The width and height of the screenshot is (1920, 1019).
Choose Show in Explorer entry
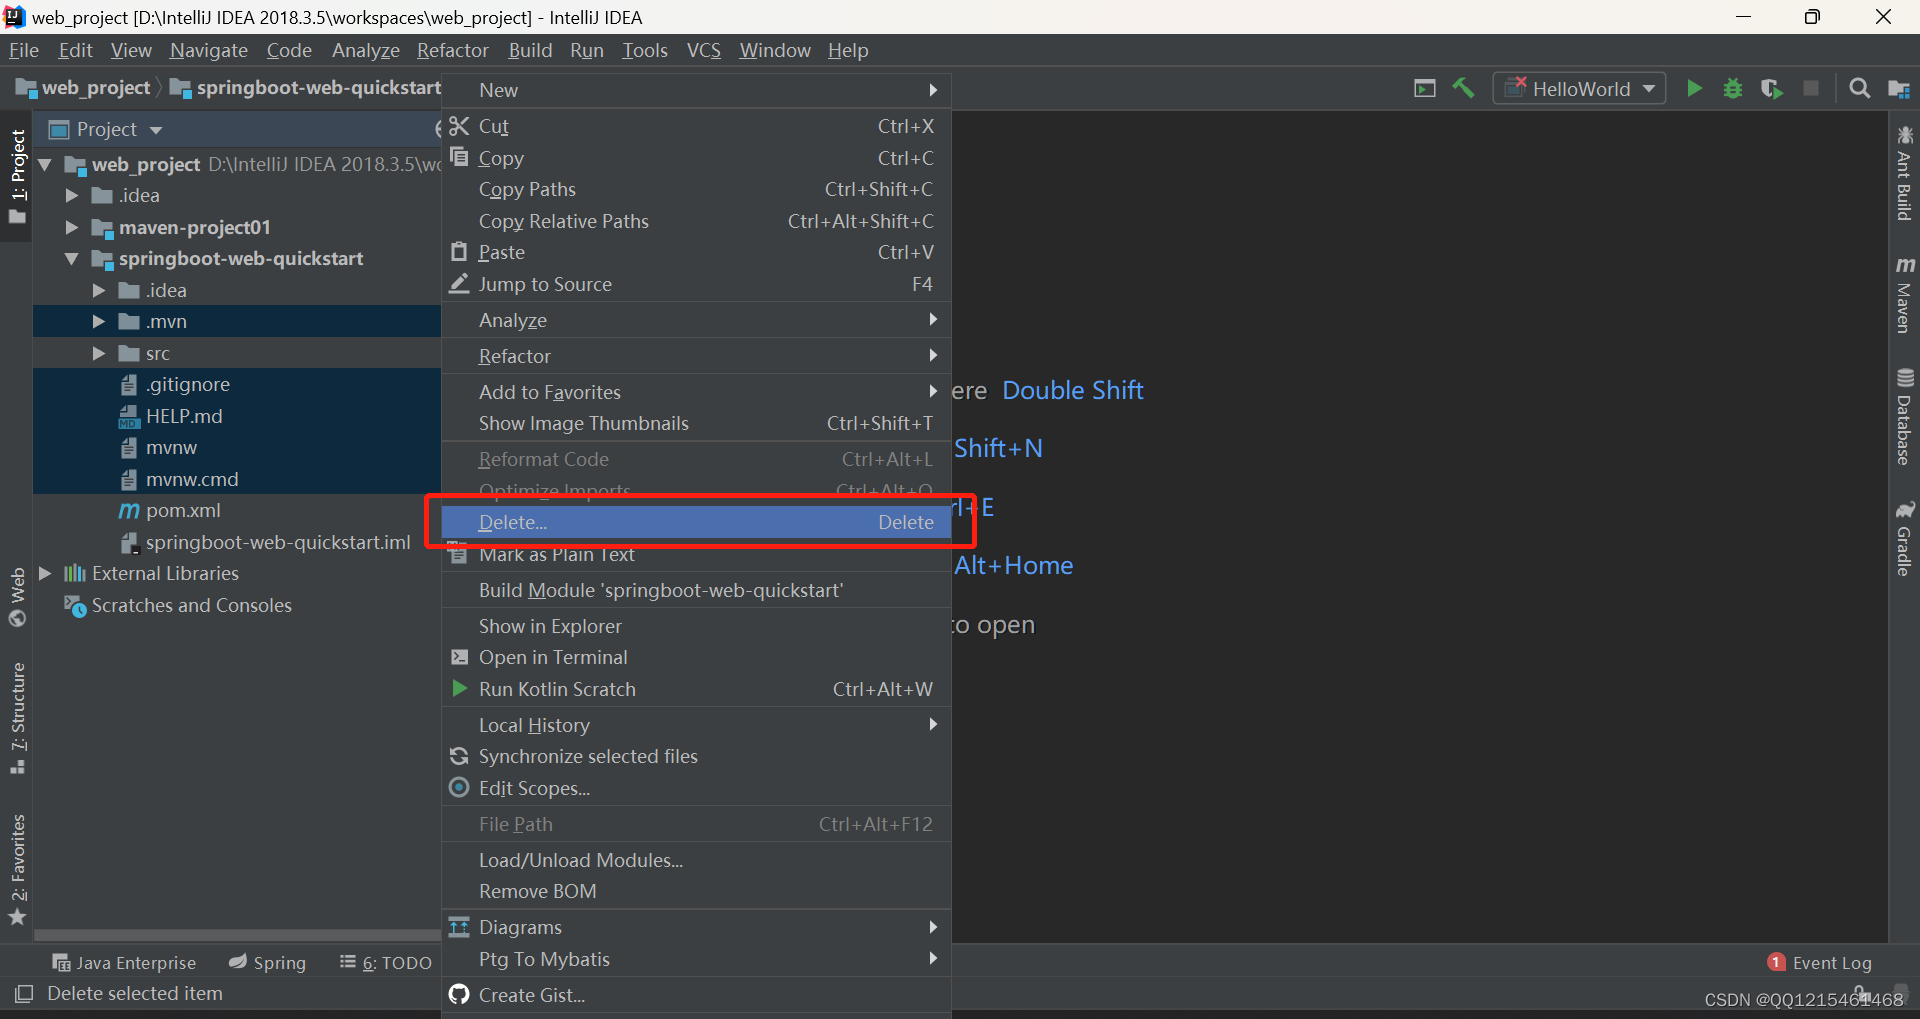(x=696, y=626)
